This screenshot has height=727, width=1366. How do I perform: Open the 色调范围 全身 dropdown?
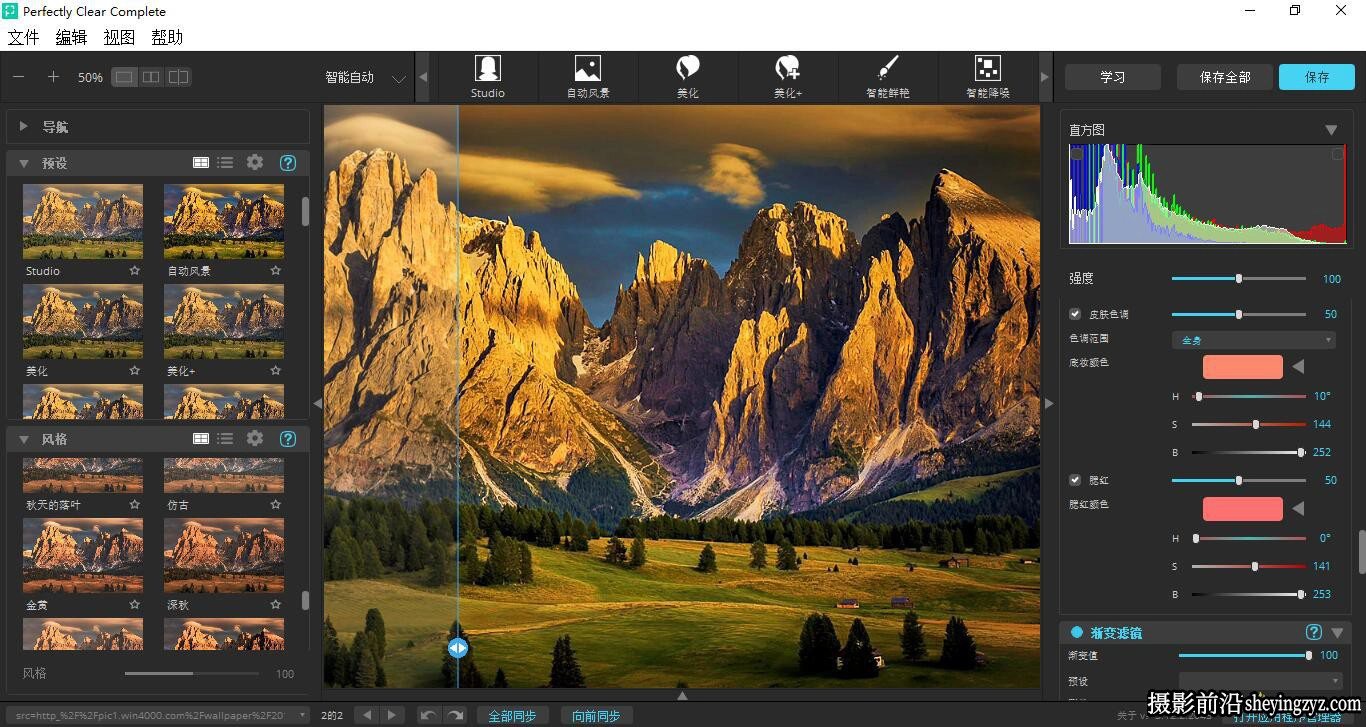tap(1254, 340)
